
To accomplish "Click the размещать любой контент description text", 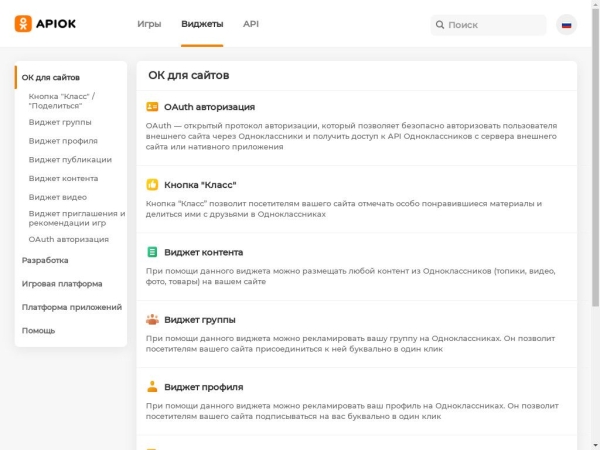I will pos(351,276).
